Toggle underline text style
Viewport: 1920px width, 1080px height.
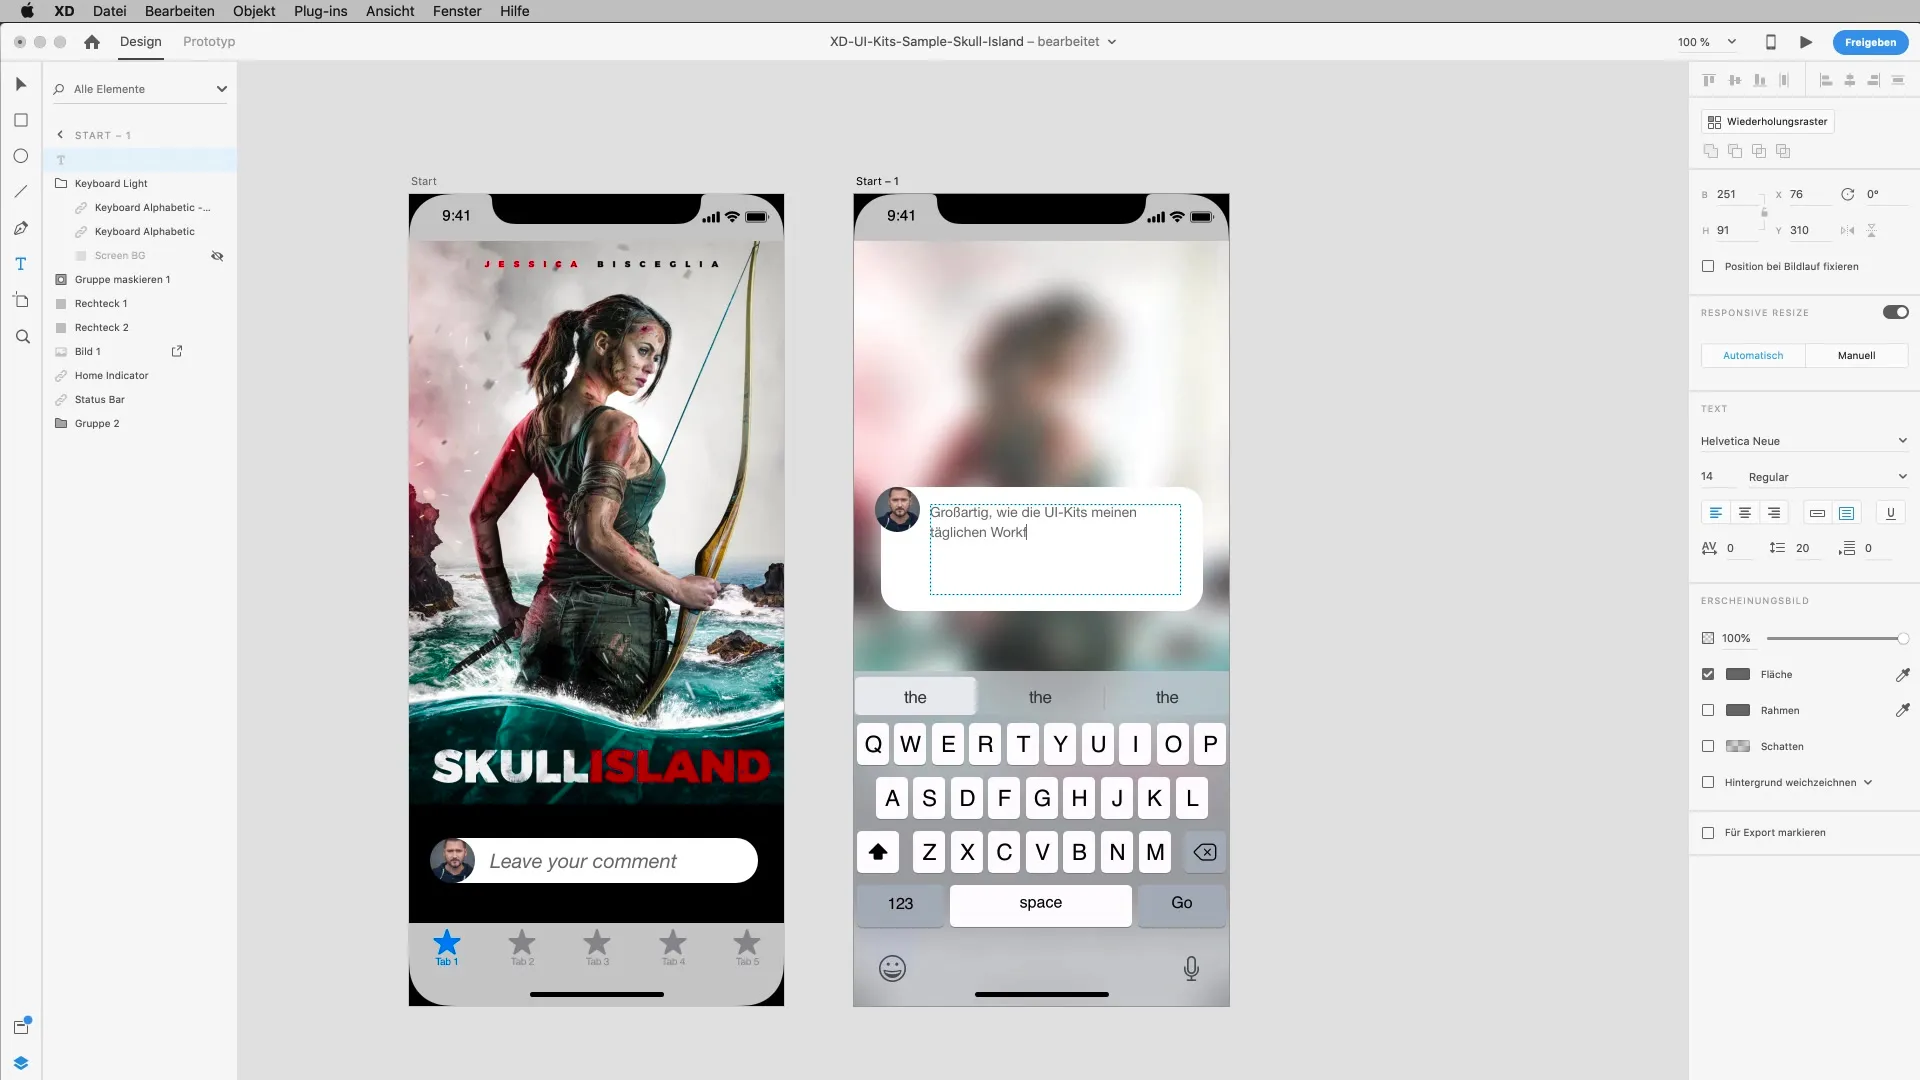(x=1890, y=513)
